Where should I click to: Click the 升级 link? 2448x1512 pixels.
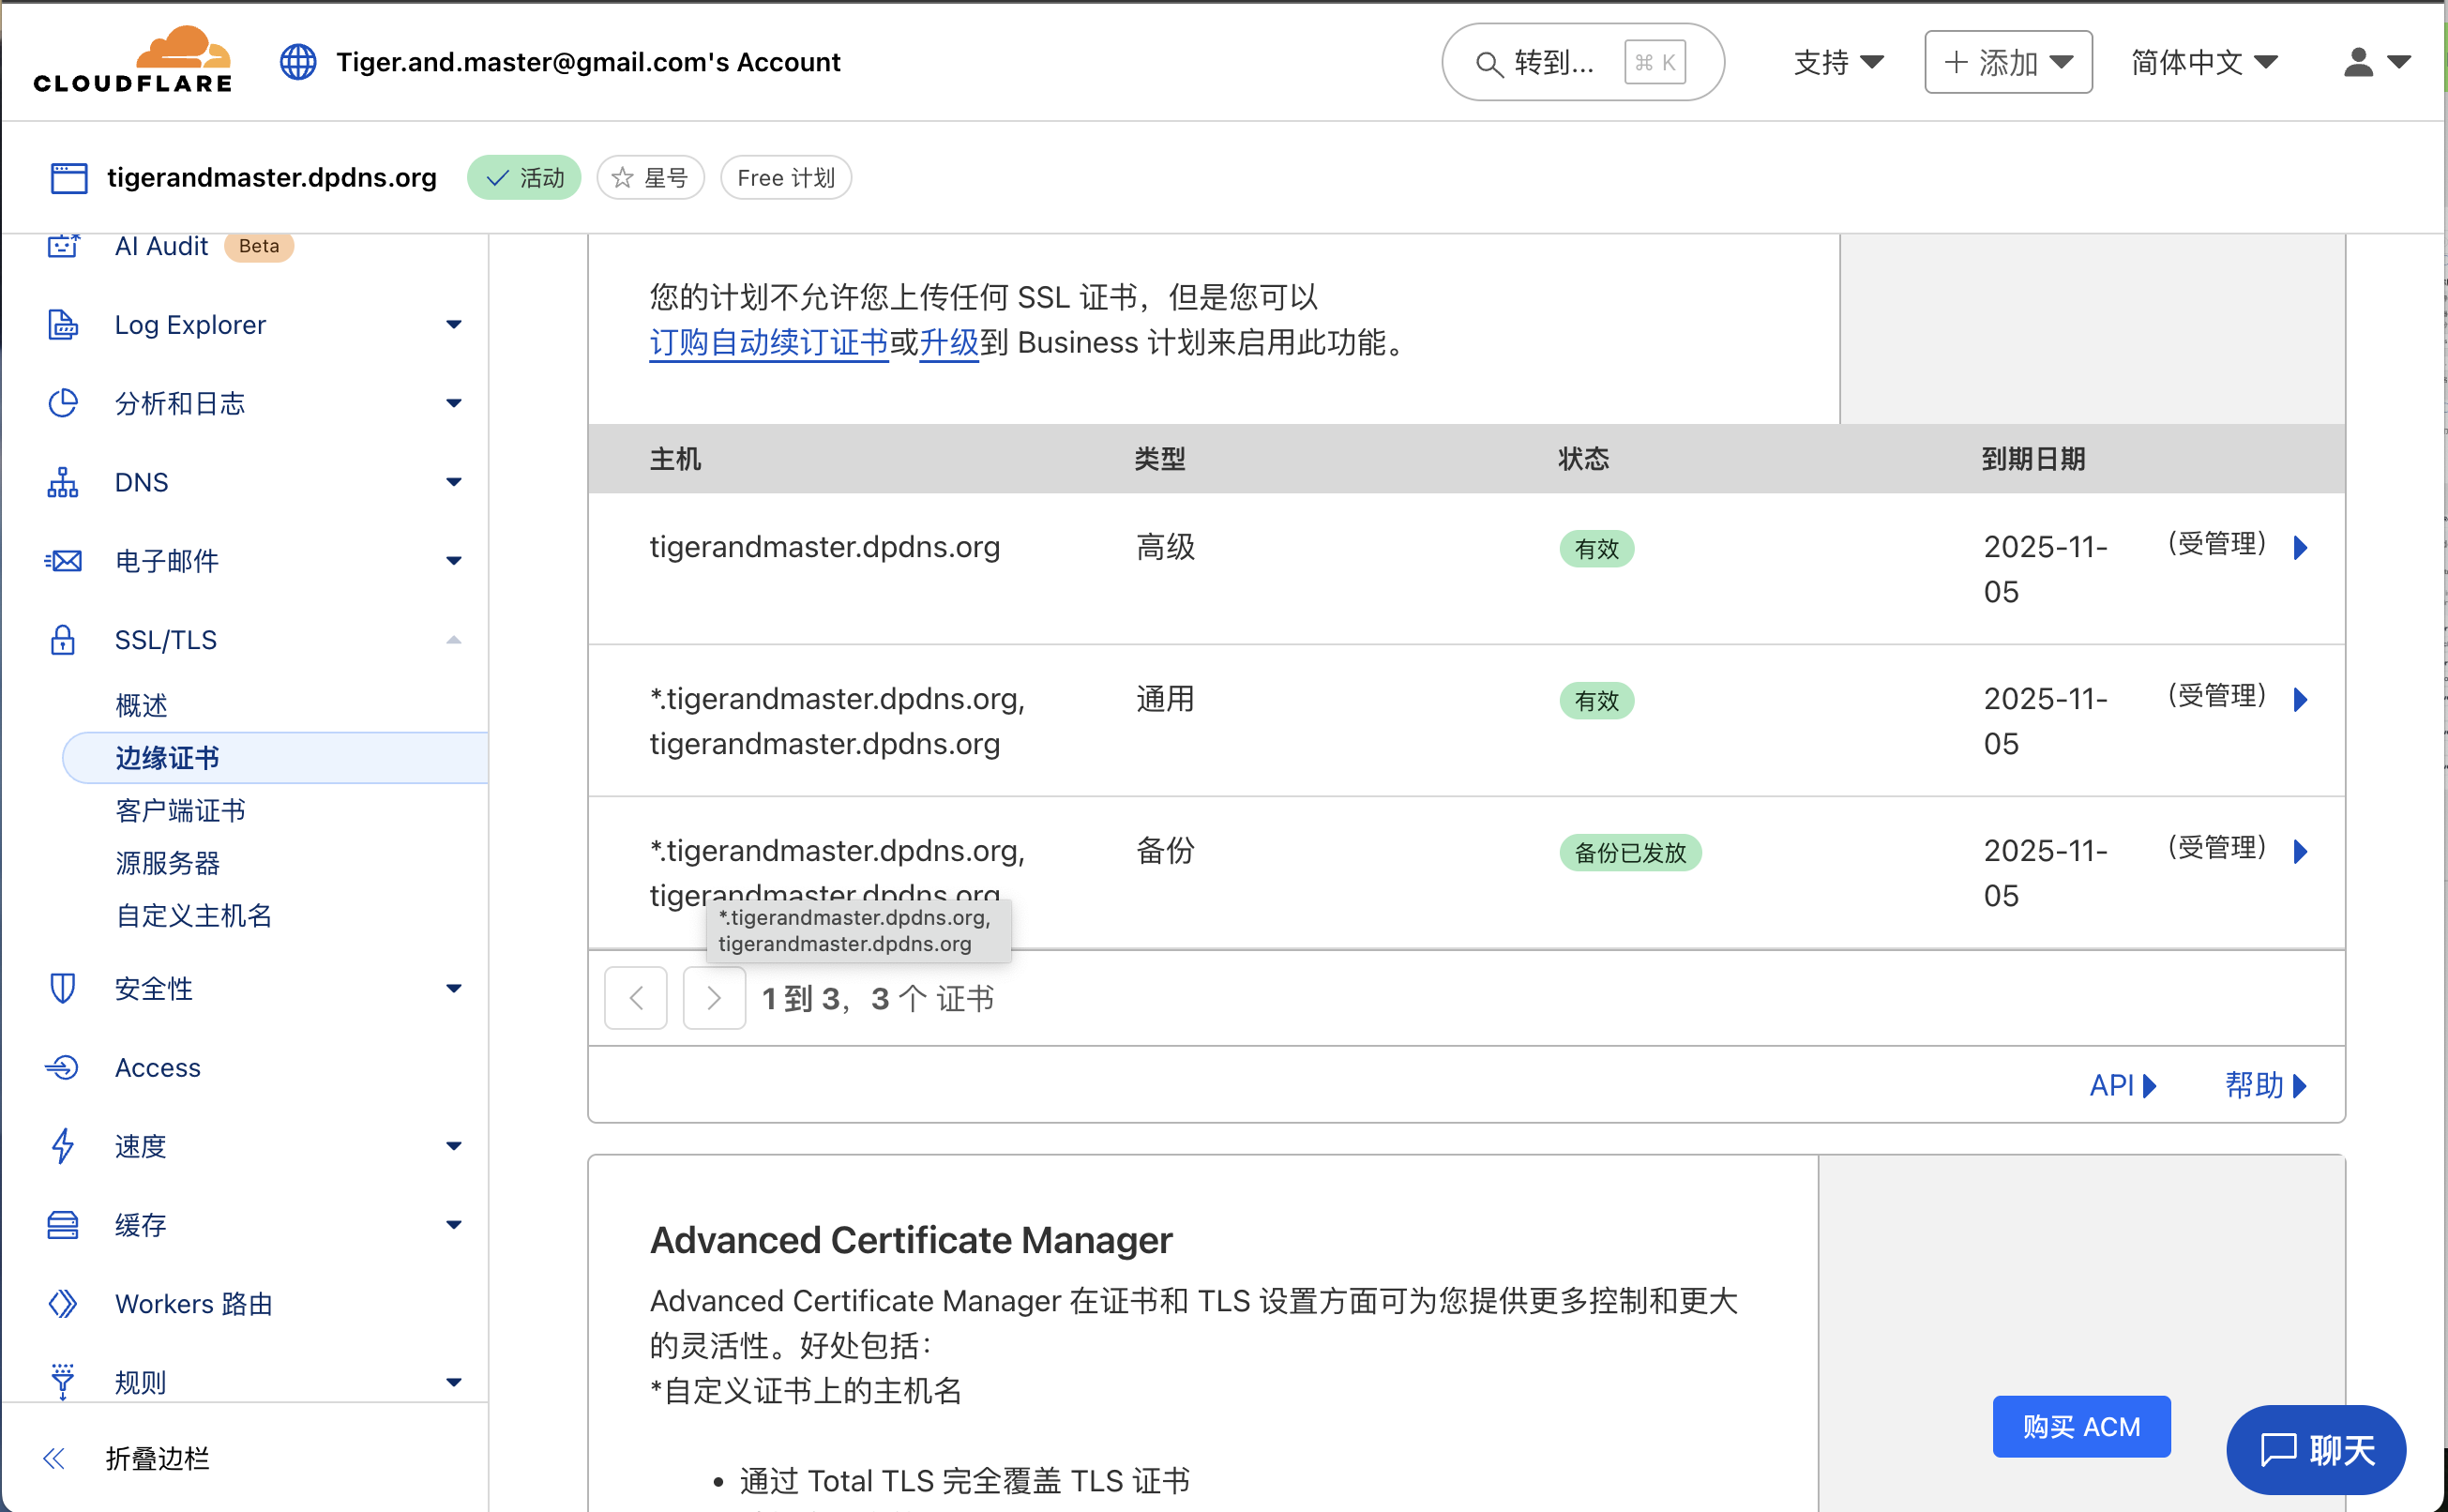(949, 343)
